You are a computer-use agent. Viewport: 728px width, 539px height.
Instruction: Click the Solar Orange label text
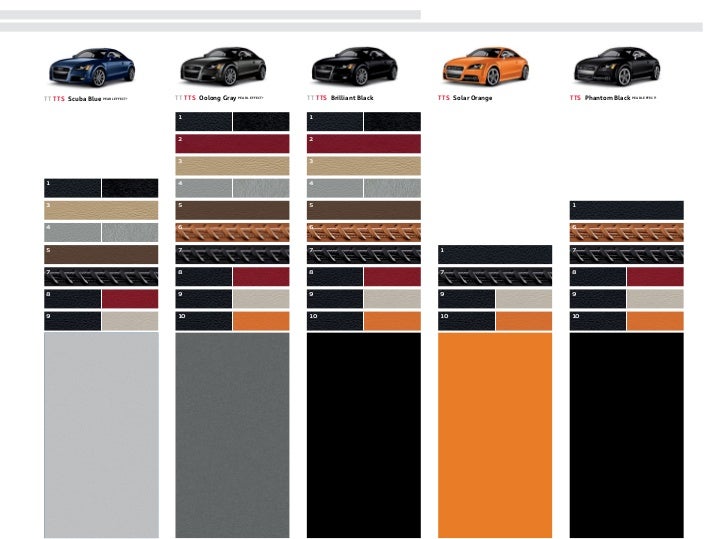point(472,98)
